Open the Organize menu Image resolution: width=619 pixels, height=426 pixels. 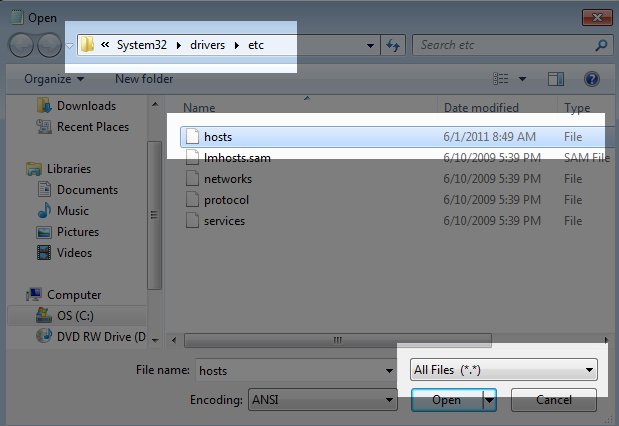pyautogui.click(x=54, y=78)
